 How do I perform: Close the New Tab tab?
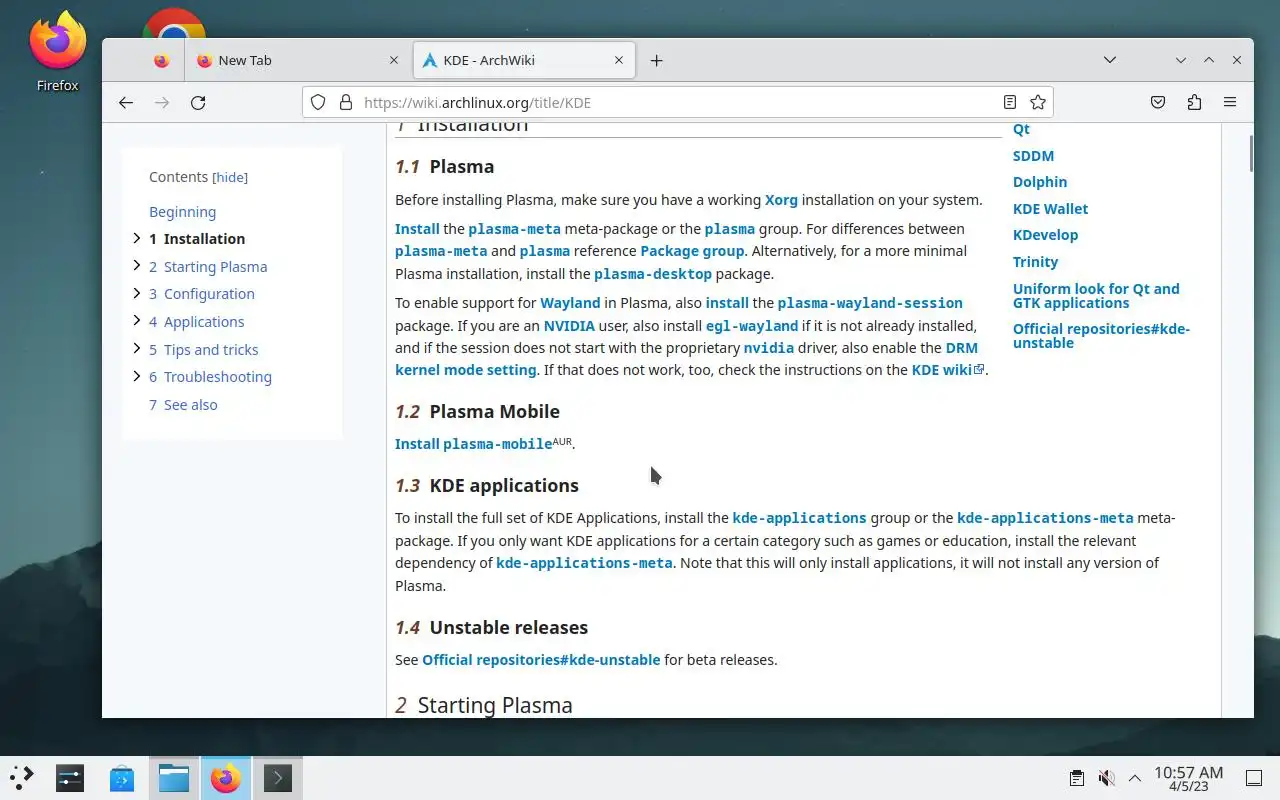394,60
